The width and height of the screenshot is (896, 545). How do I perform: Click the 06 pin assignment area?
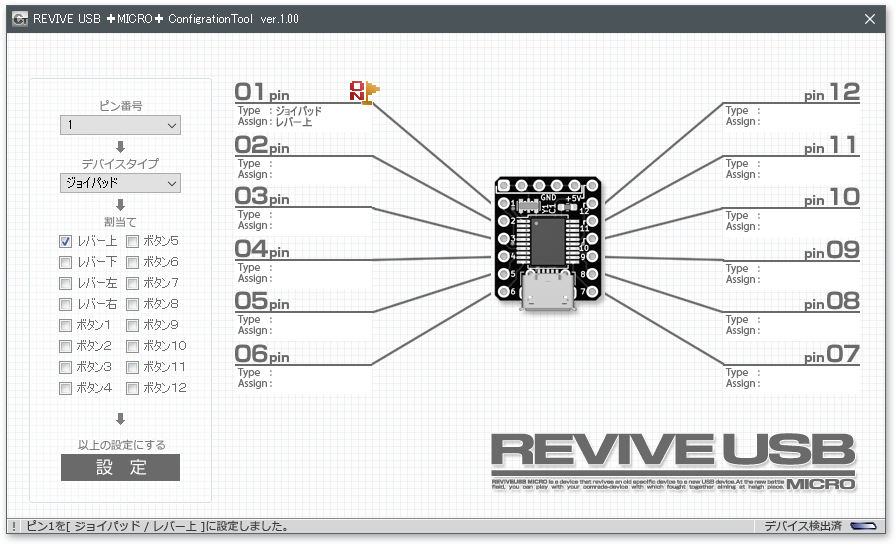coord(303,378)
